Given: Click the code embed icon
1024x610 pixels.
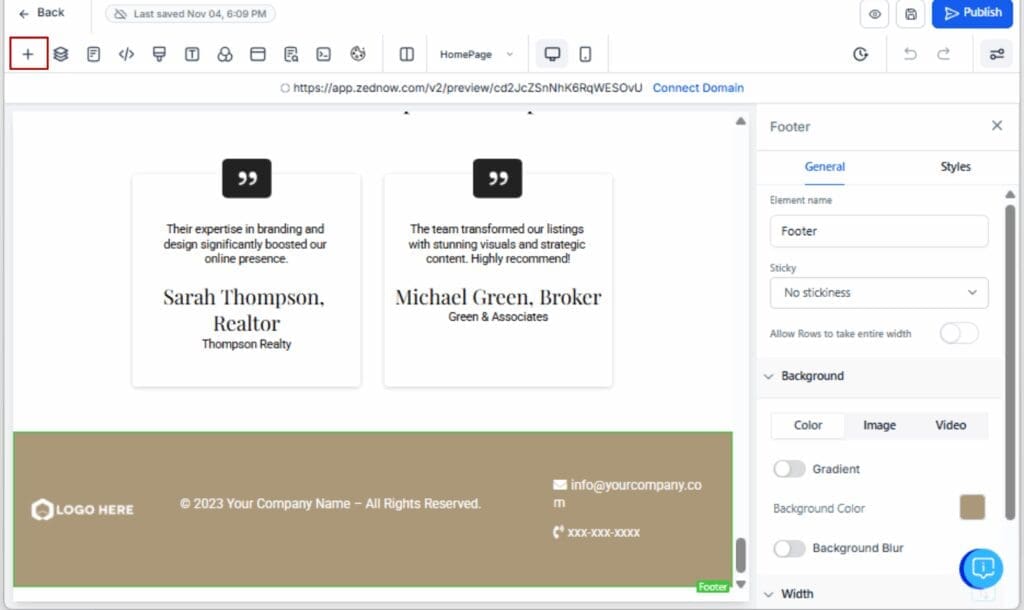Looking at the screenshot, I should tap(126, 54).
